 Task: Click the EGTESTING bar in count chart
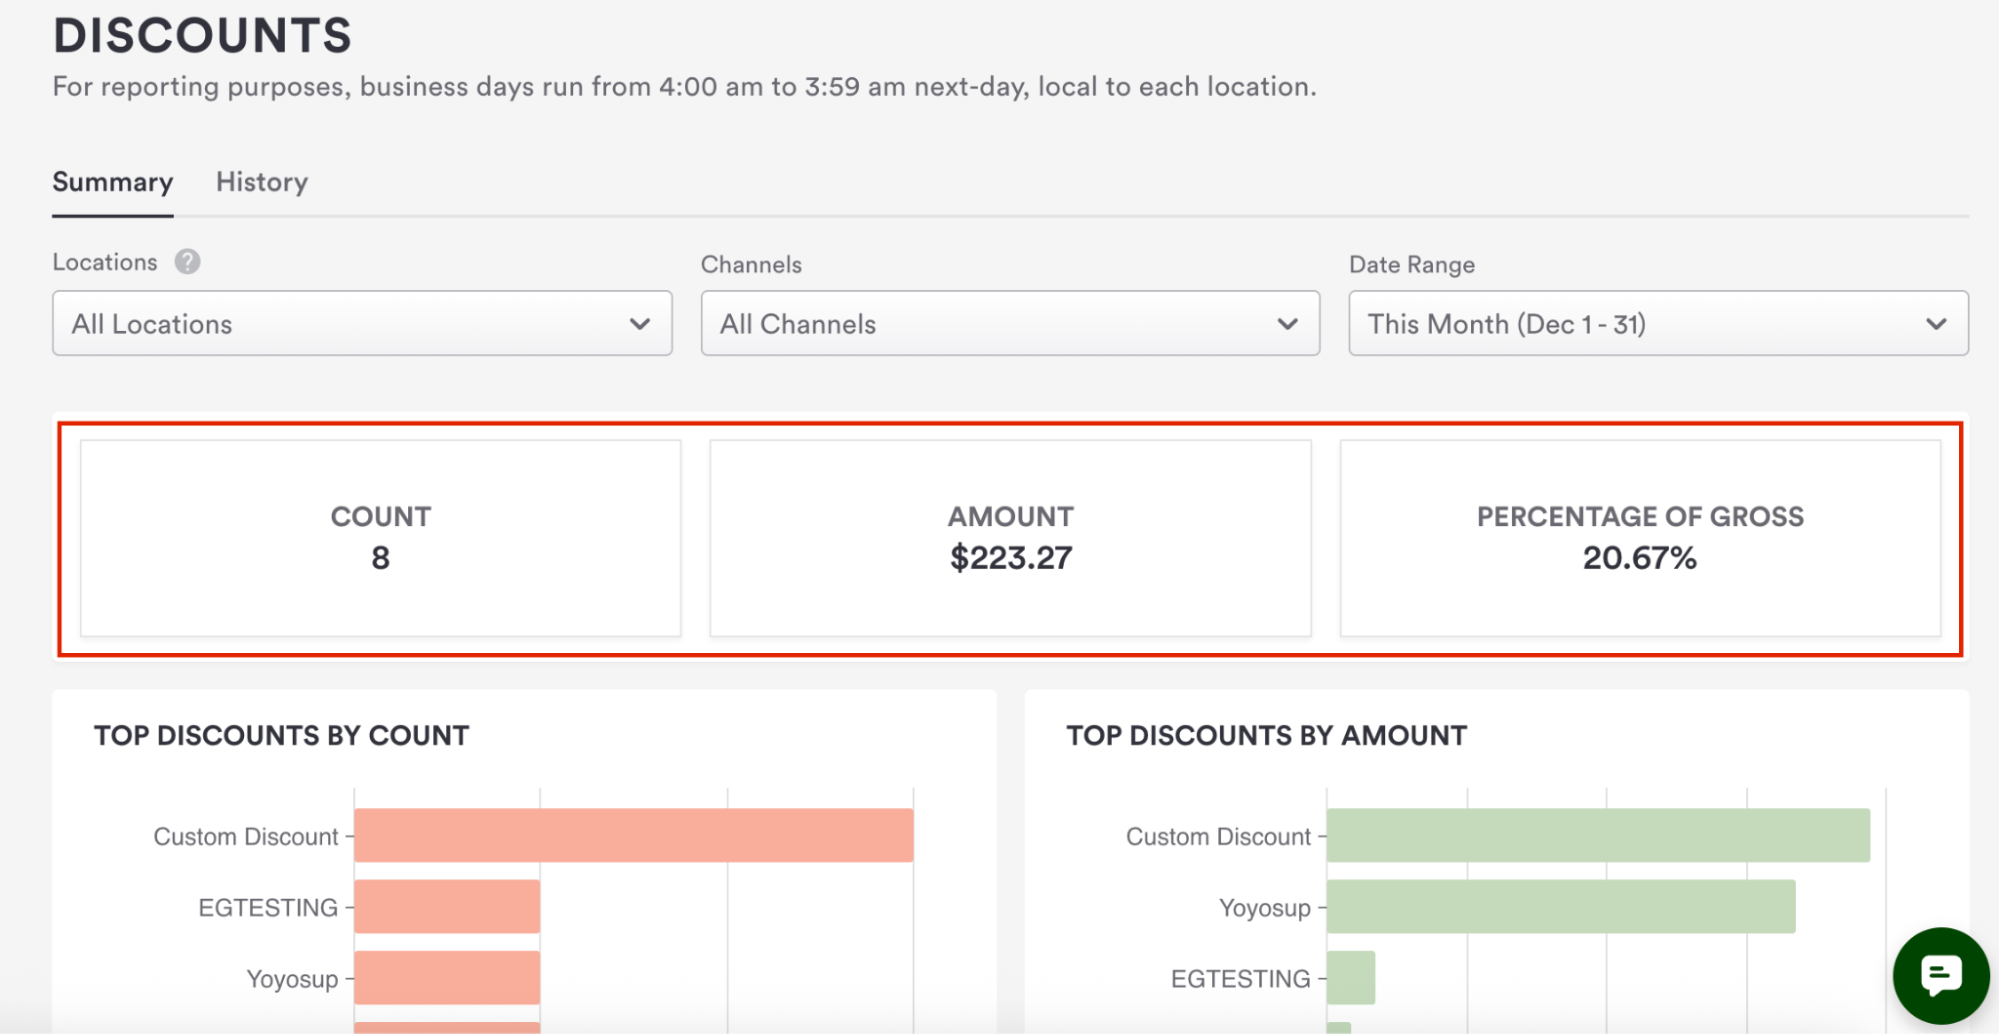(447, 907)
